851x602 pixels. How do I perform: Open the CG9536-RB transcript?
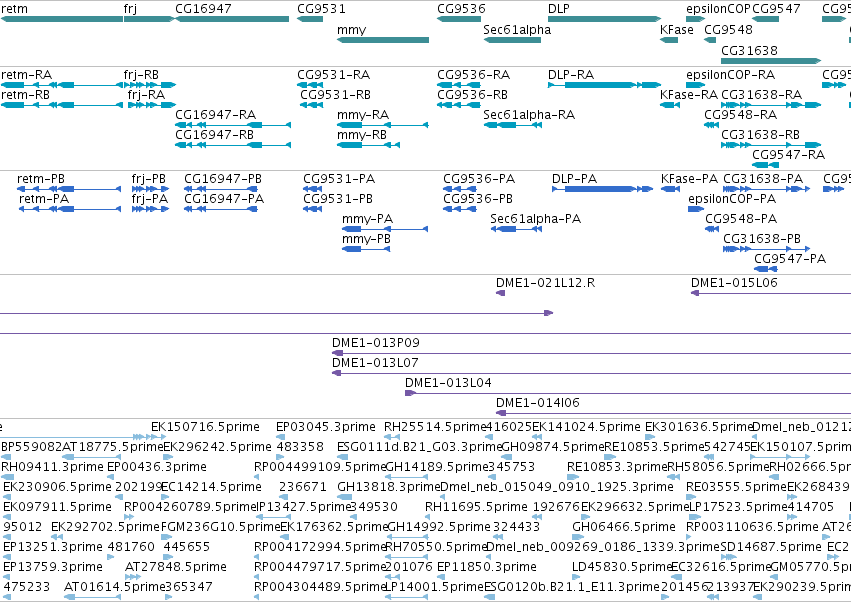coord(459,105)
